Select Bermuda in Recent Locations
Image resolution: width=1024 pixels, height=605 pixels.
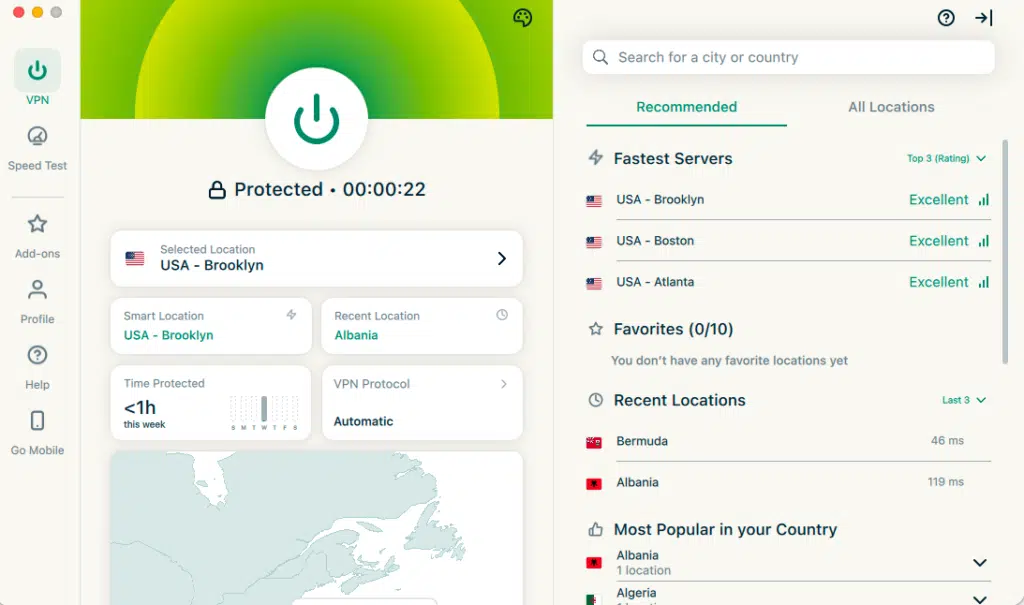[788, 441]
